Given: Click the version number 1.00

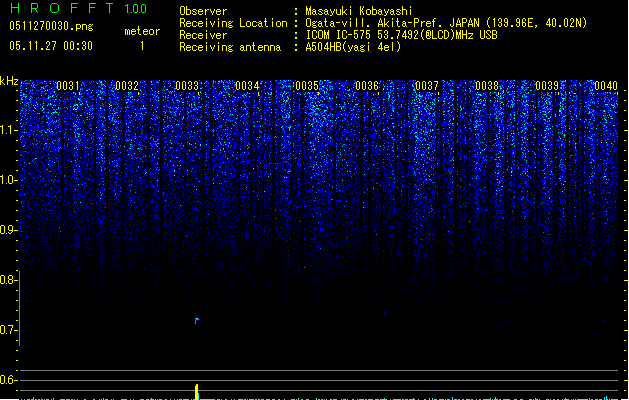Looking at the screenshot, I should 136,9.
